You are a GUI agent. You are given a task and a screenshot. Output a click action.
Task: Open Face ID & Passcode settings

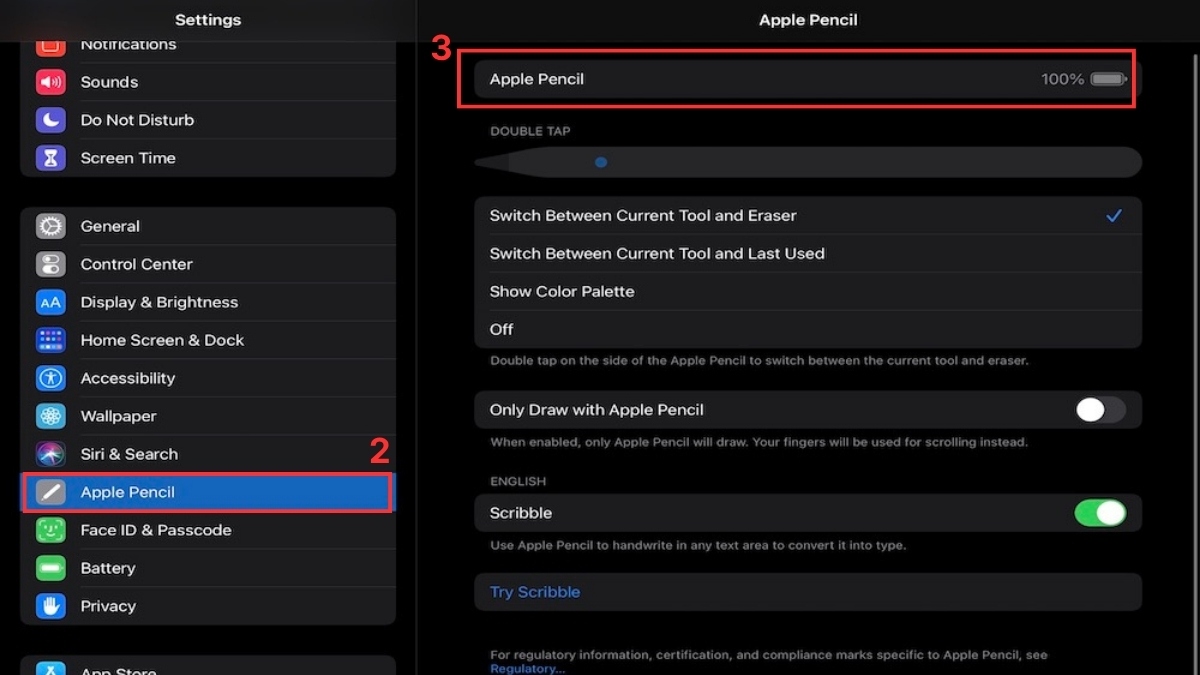(208, 530)
